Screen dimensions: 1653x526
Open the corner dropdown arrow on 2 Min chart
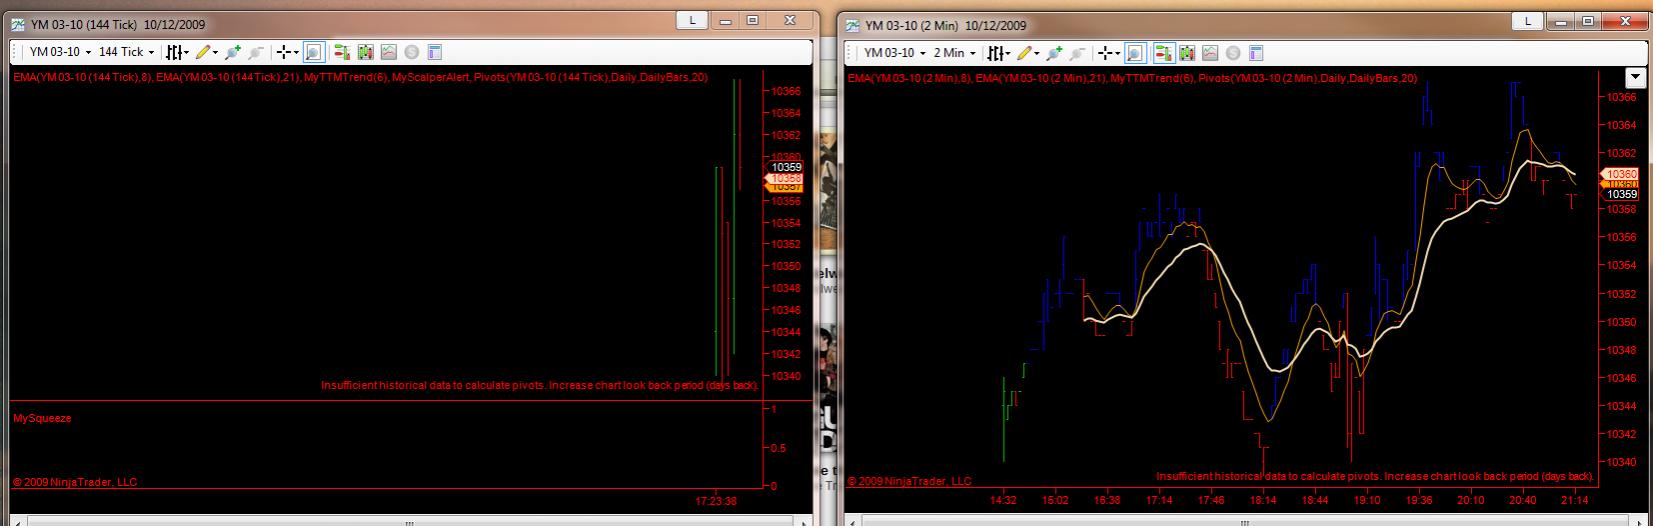click(x=1636, y=77)
